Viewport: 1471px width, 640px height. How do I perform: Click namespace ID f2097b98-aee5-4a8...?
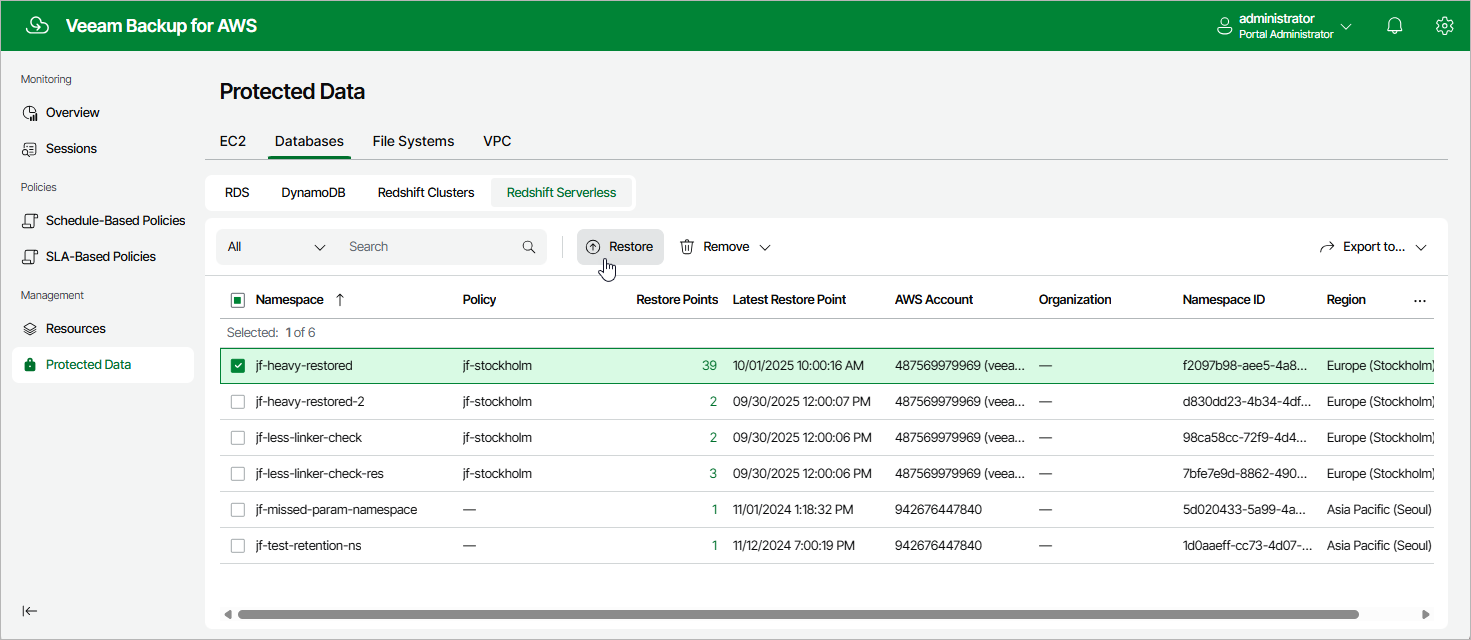tap(1245, 366)
